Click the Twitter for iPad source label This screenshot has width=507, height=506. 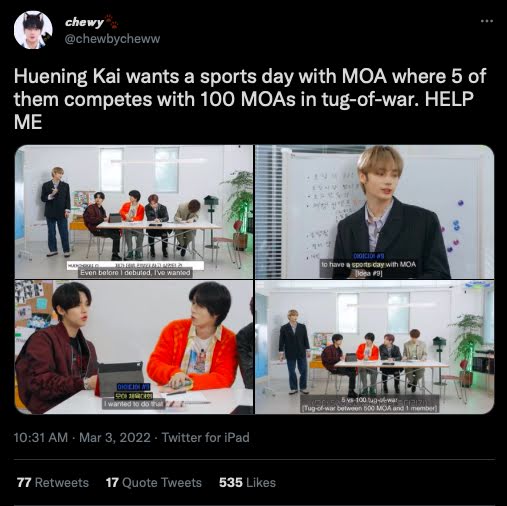click(x=206, y=437)
